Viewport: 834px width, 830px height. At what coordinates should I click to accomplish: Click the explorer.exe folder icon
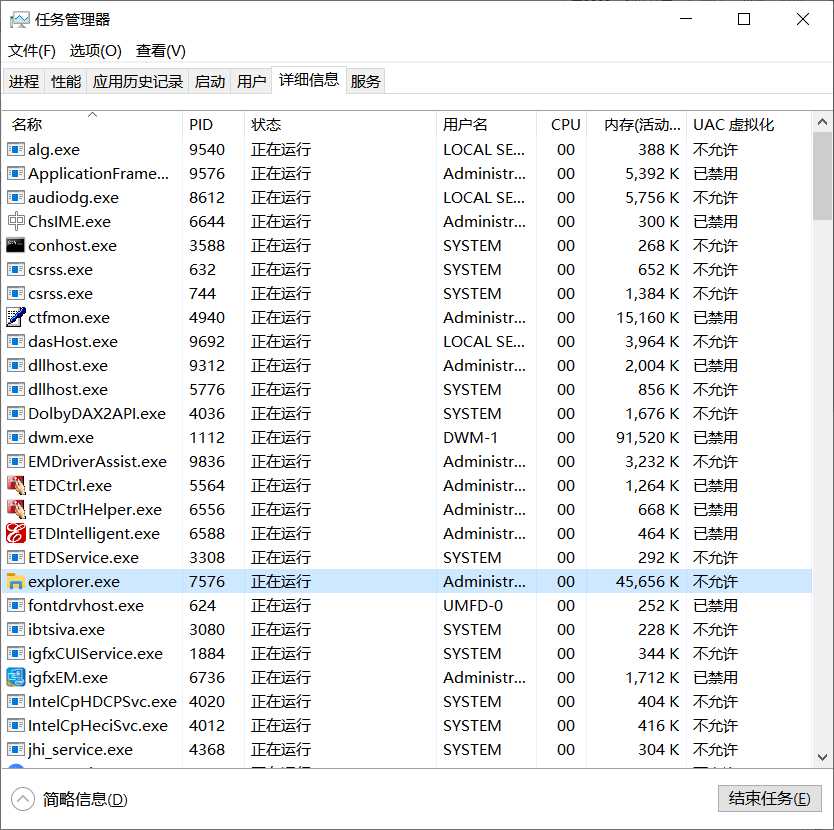coord(15,582)
